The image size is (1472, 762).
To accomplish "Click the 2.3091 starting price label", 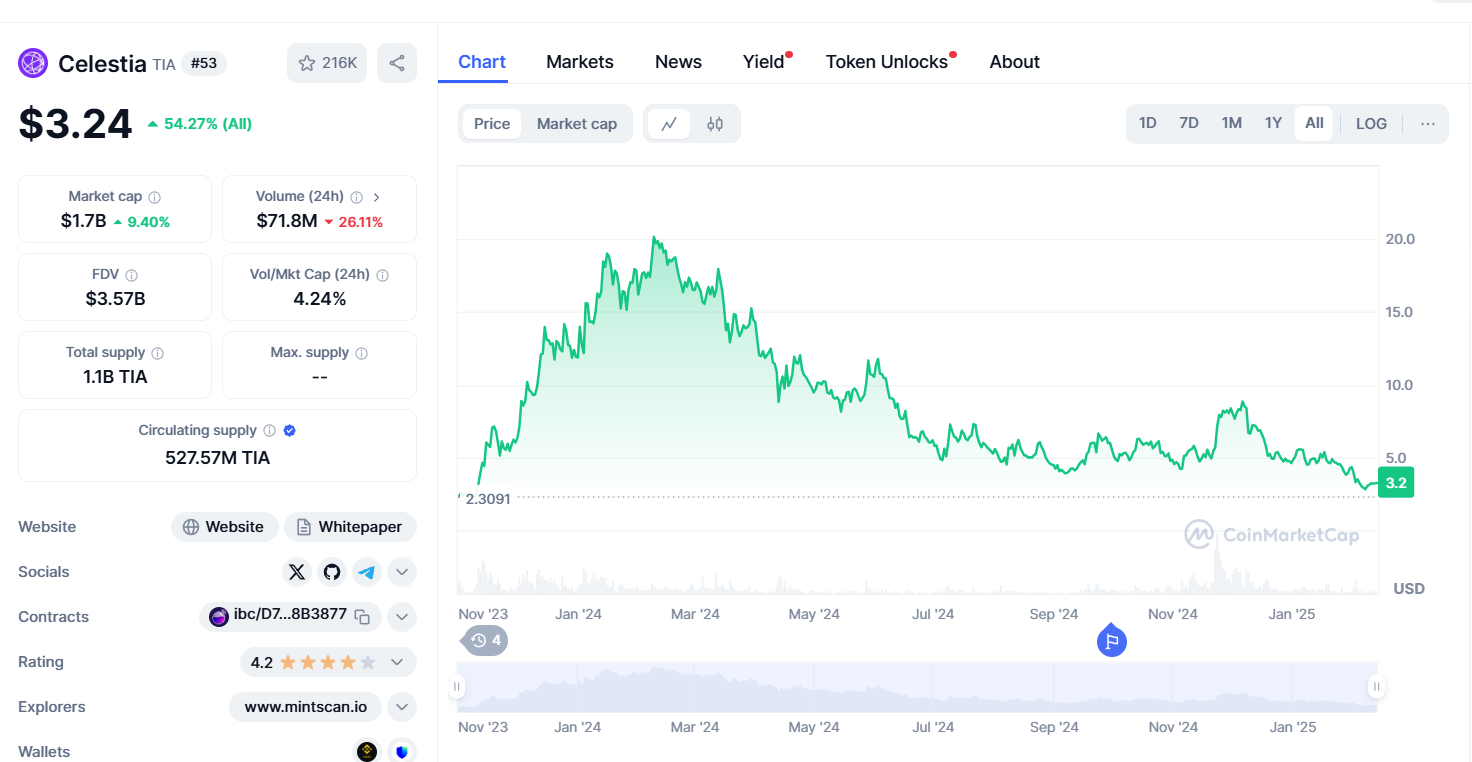I will point(487,498).
